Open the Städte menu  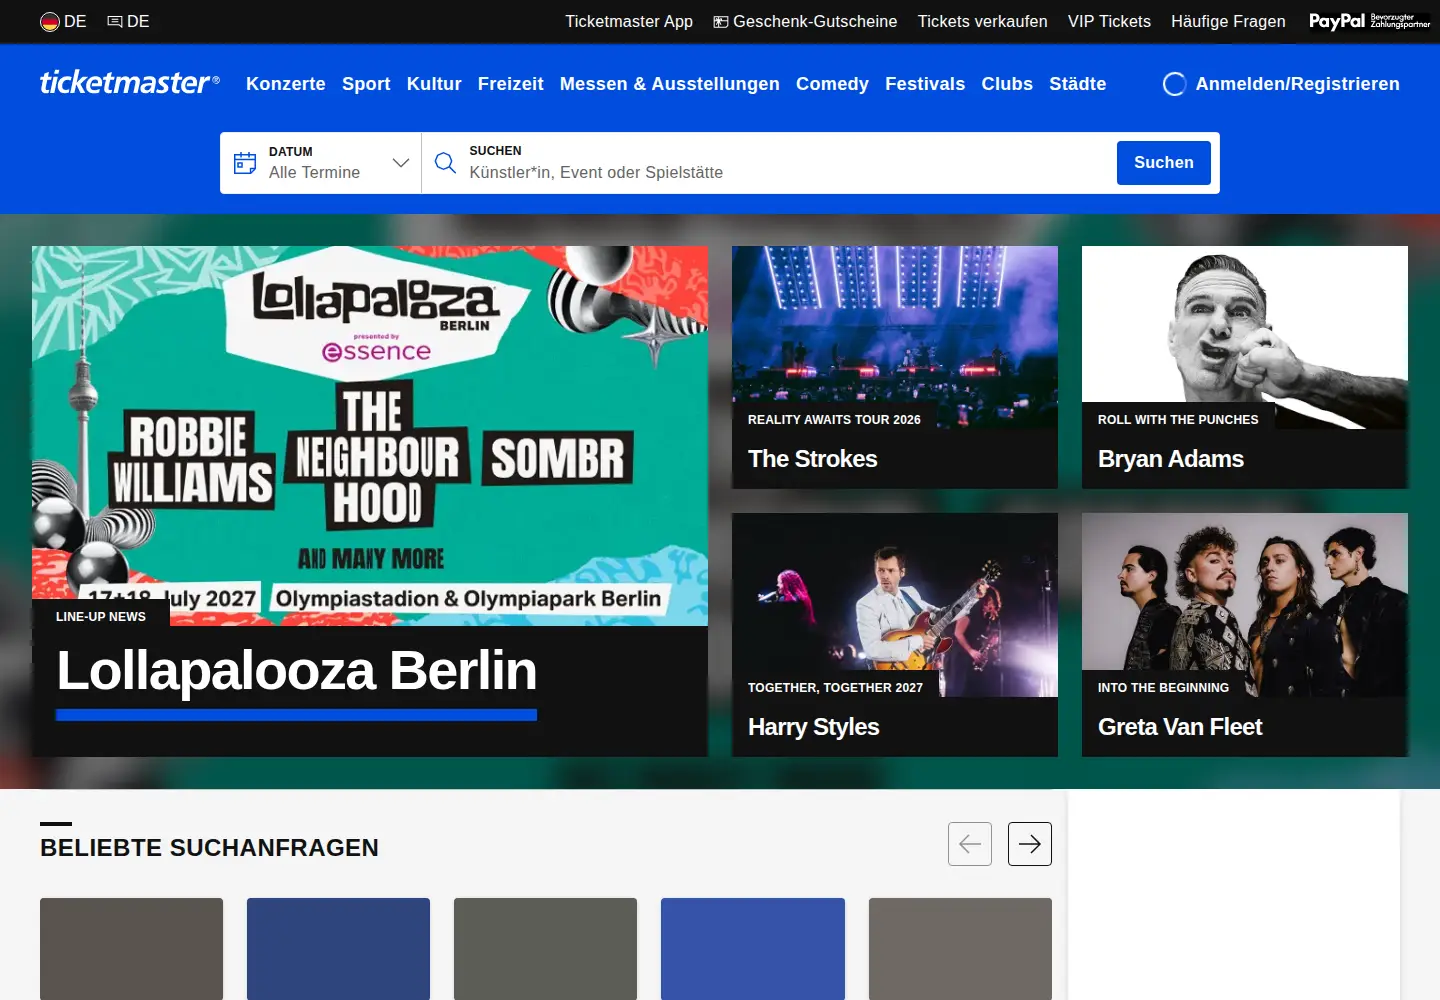click(1078, 84)
